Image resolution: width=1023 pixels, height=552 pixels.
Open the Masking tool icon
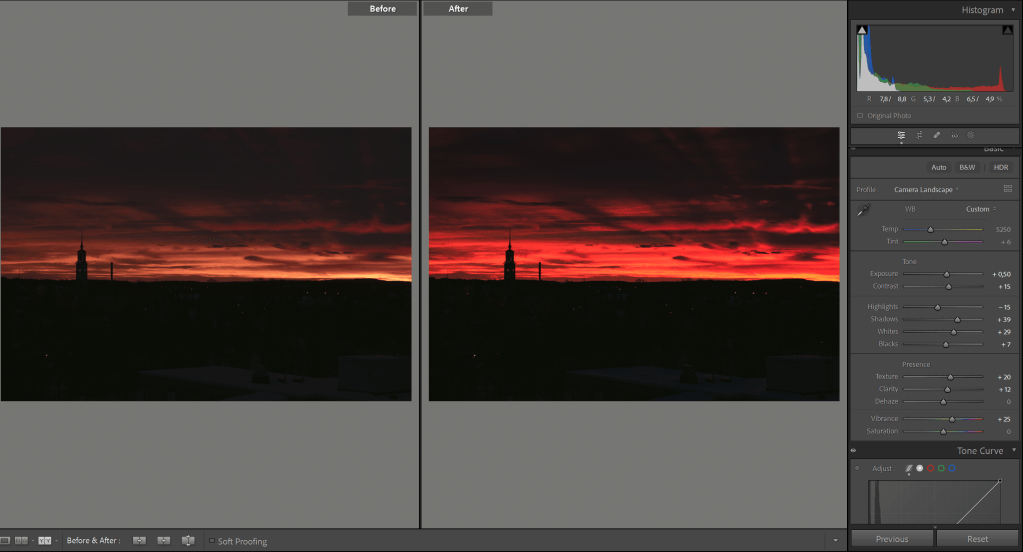[971, 135]
